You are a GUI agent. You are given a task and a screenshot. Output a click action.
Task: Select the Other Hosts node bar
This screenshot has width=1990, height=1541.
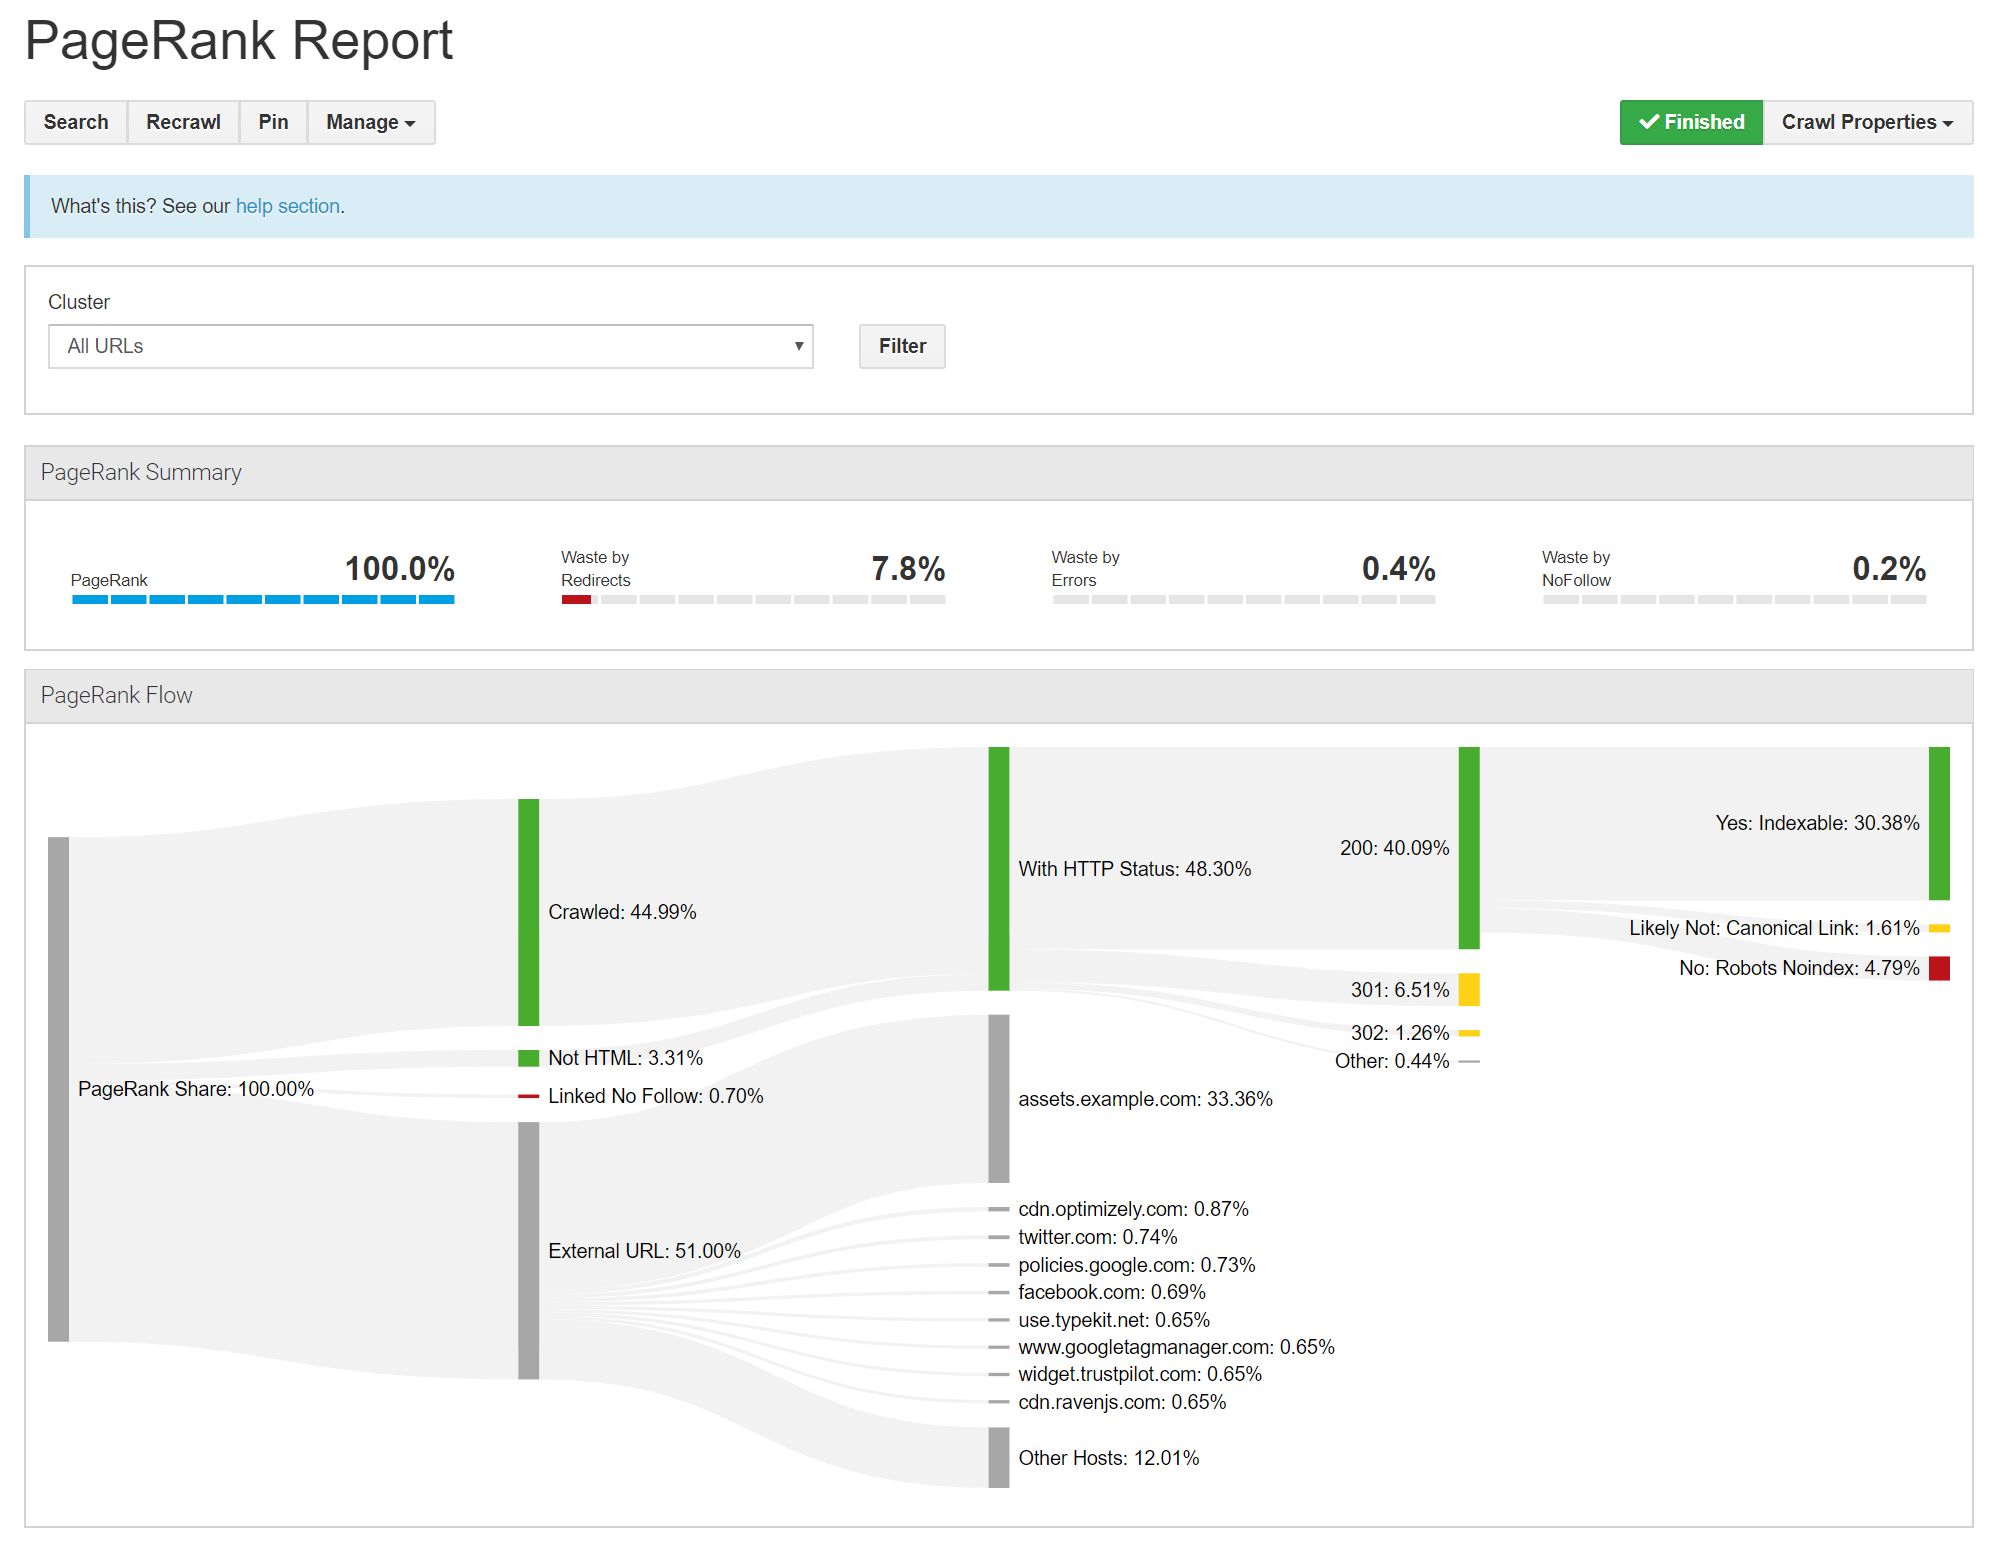pos(998,1457)
